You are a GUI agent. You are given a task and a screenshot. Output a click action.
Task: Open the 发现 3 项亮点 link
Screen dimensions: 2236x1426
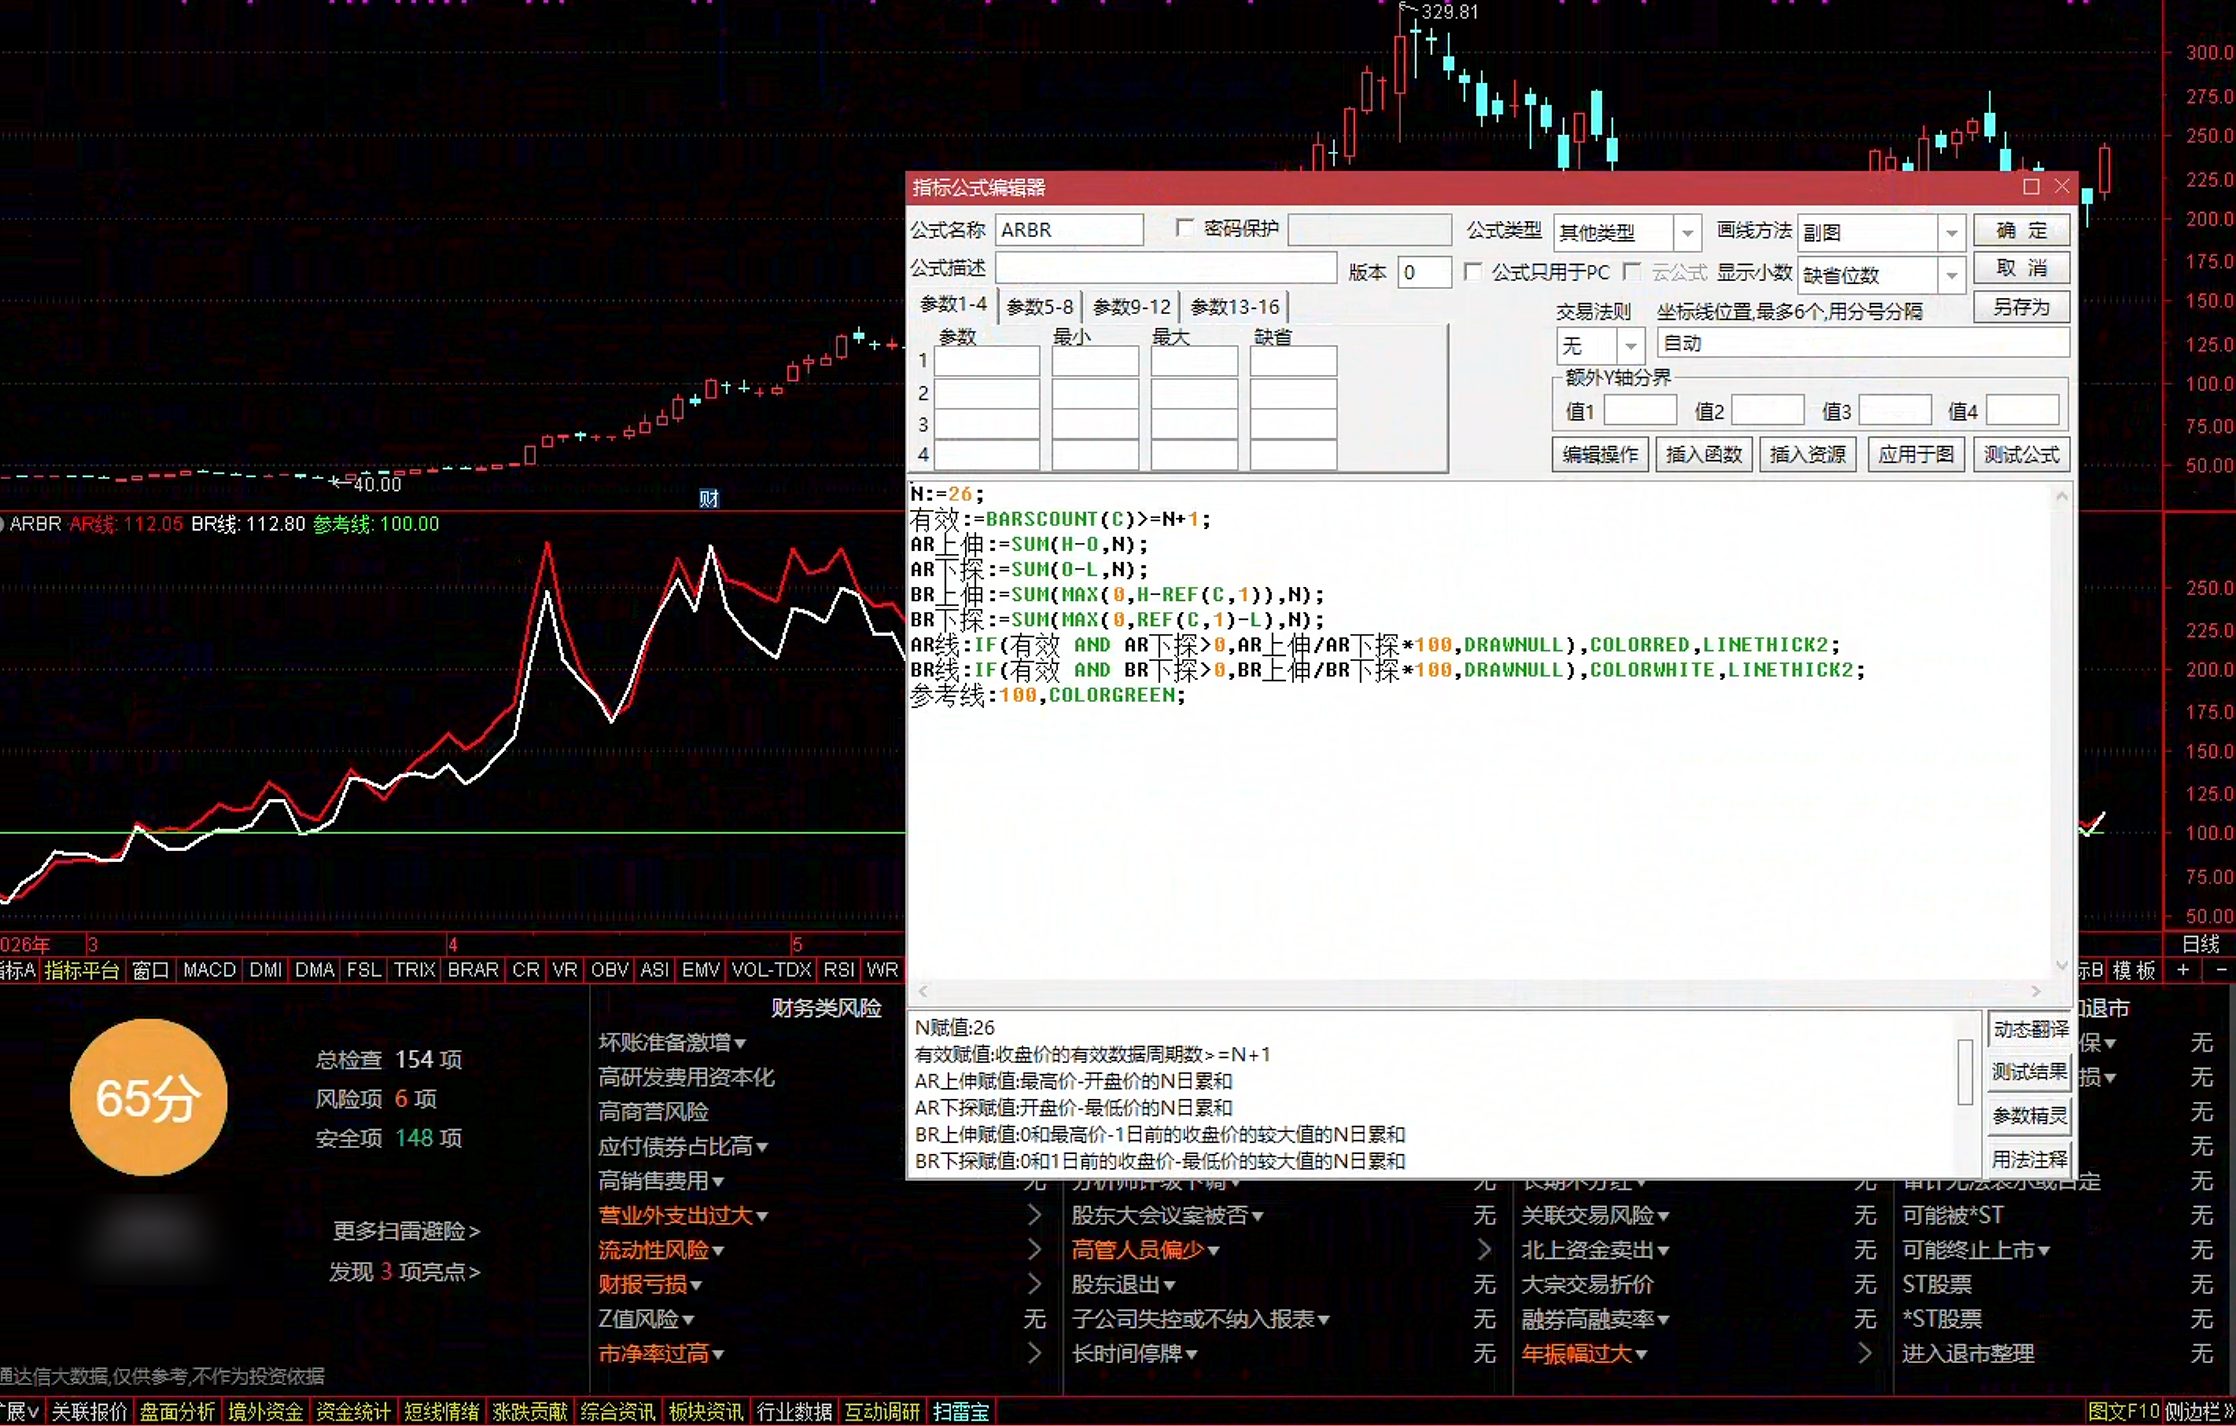[404, 1272]
